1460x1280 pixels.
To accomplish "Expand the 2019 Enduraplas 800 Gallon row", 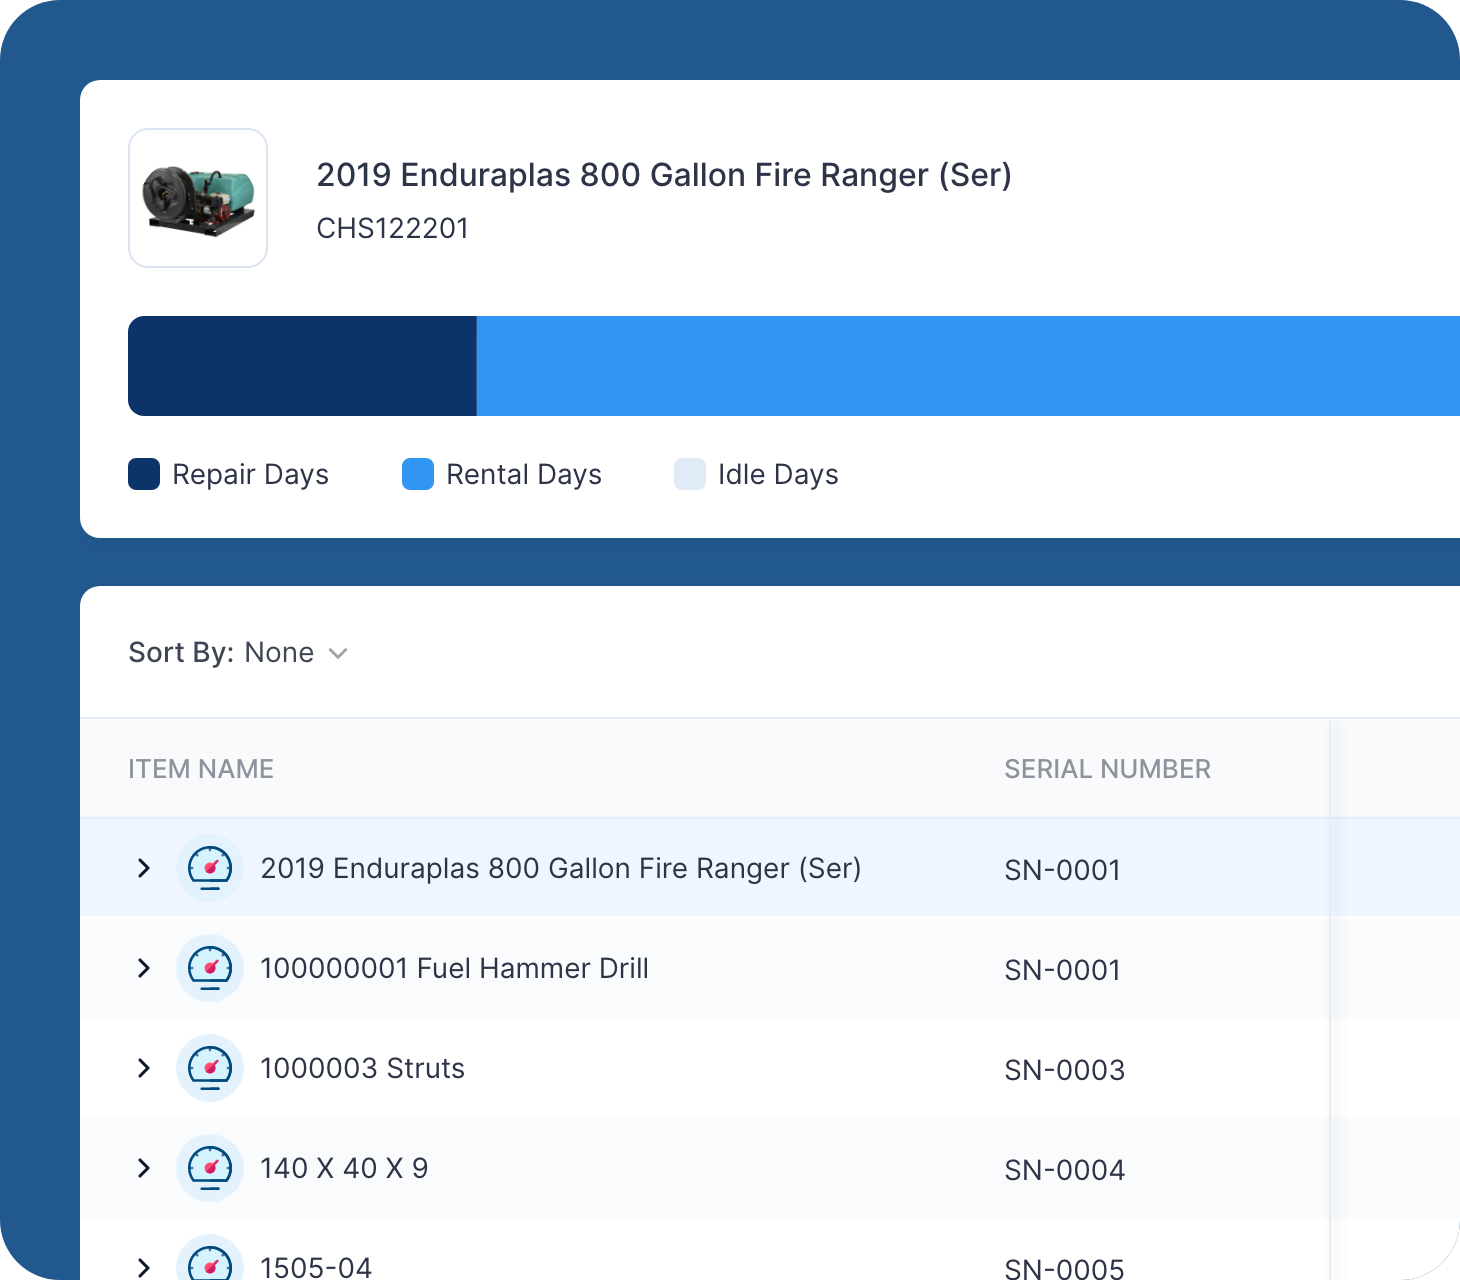I will [x=144, y=868].
